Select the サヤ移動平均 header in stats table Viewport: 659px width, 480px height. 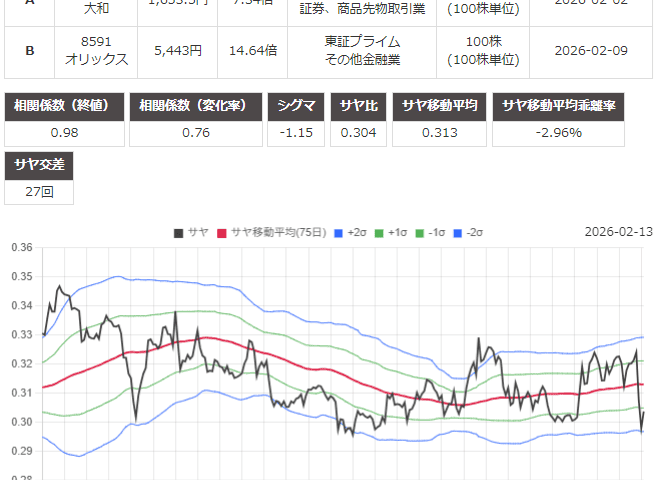(441, 106)
